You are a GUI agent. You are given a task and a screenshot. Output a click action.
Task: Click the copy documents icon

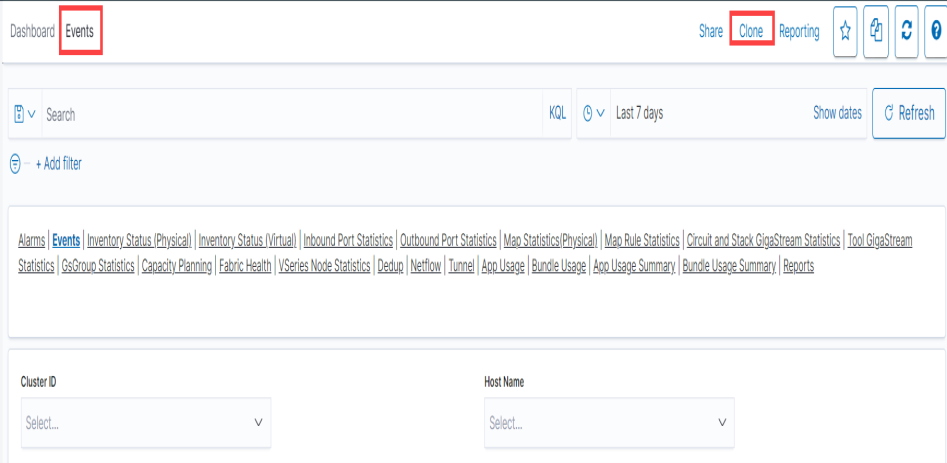pyautogui.click(x=876, y=32)
